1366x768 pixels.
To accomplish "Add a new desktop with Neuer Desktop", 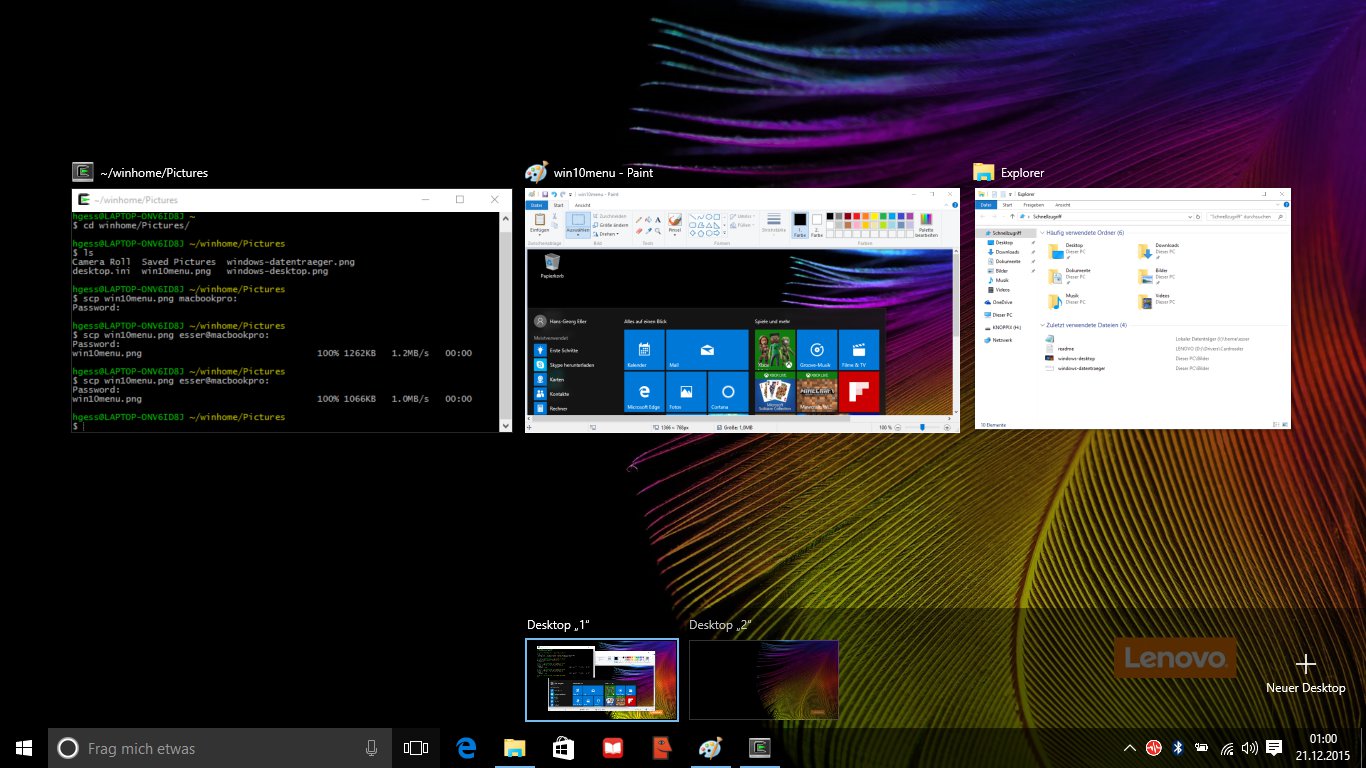I will [1305, 674].
